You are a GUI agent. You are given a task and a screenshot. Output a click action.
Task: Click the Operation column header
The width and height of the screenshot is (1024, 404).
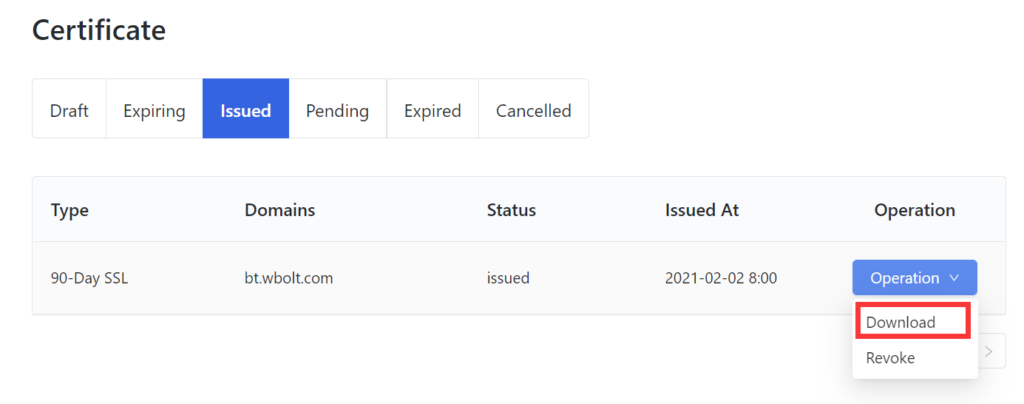click(914, 210)
